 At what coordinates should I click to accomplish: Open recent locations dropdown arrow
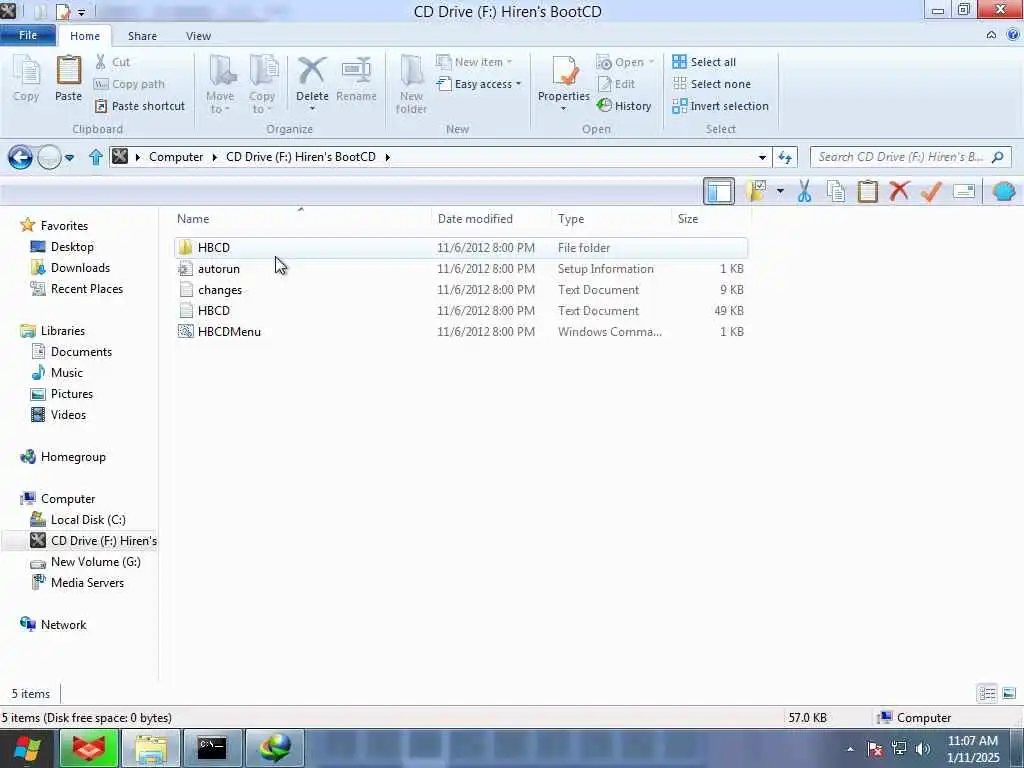69,157
